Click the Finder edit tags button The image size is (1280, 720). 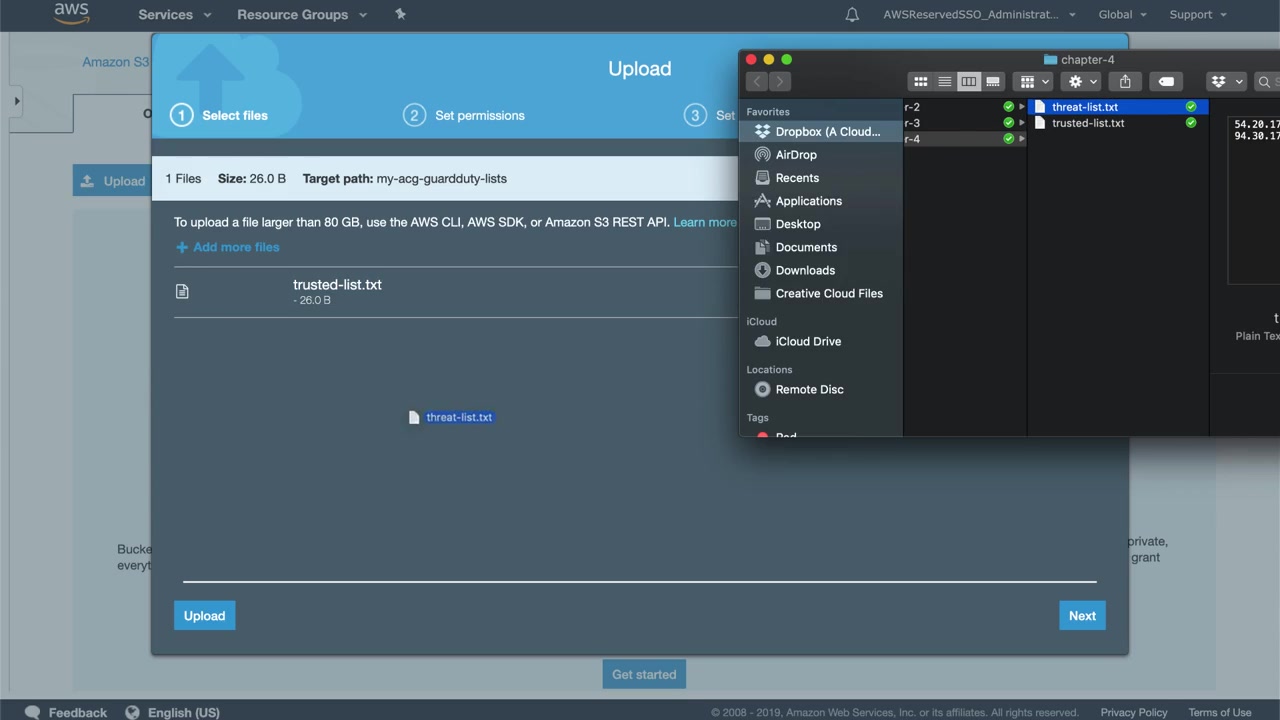pos(1166,82)
